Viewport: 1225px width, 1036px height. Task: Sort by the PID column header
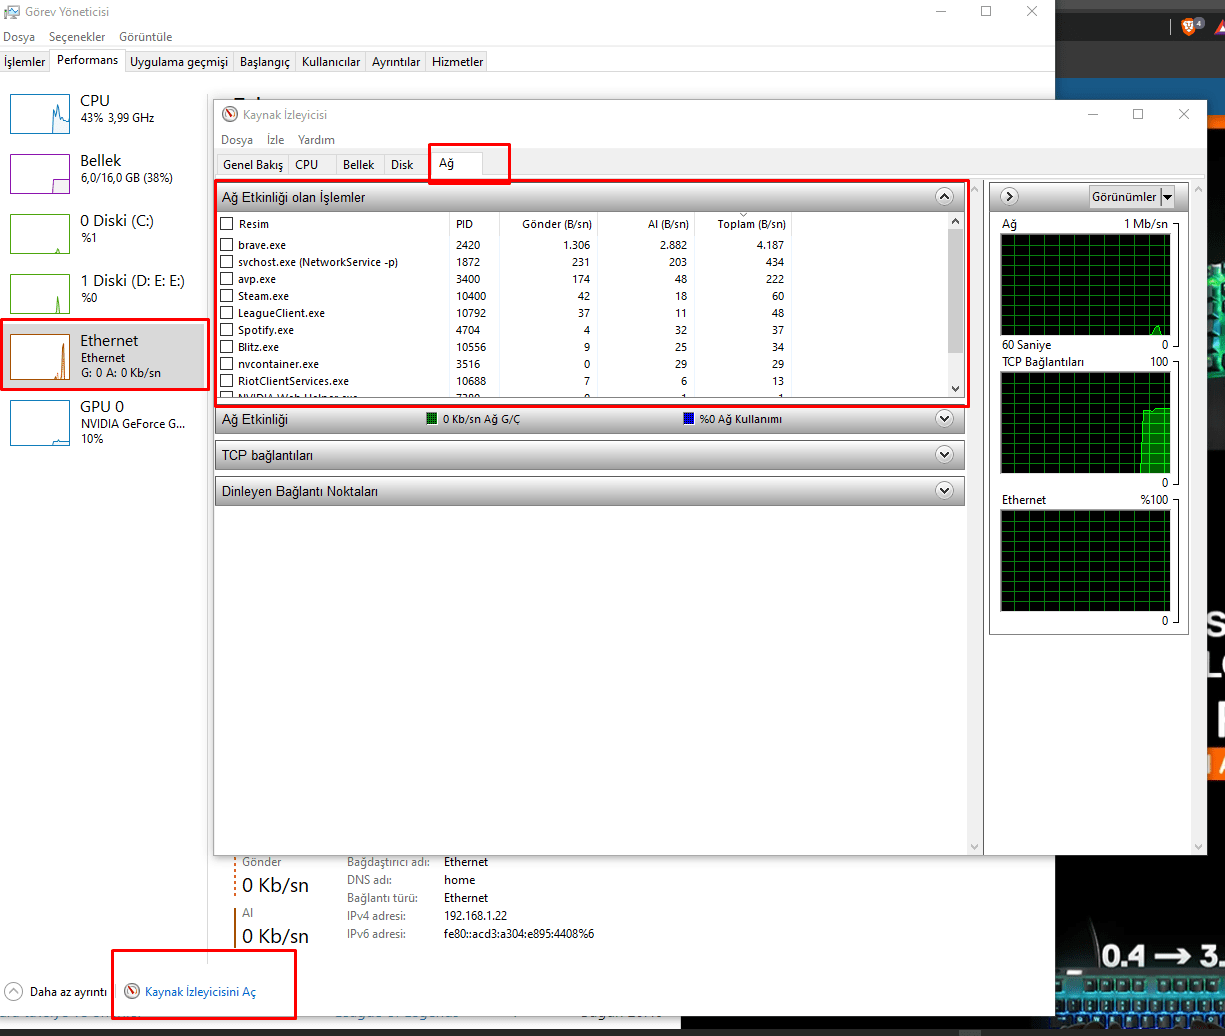[x=474, y=224]
